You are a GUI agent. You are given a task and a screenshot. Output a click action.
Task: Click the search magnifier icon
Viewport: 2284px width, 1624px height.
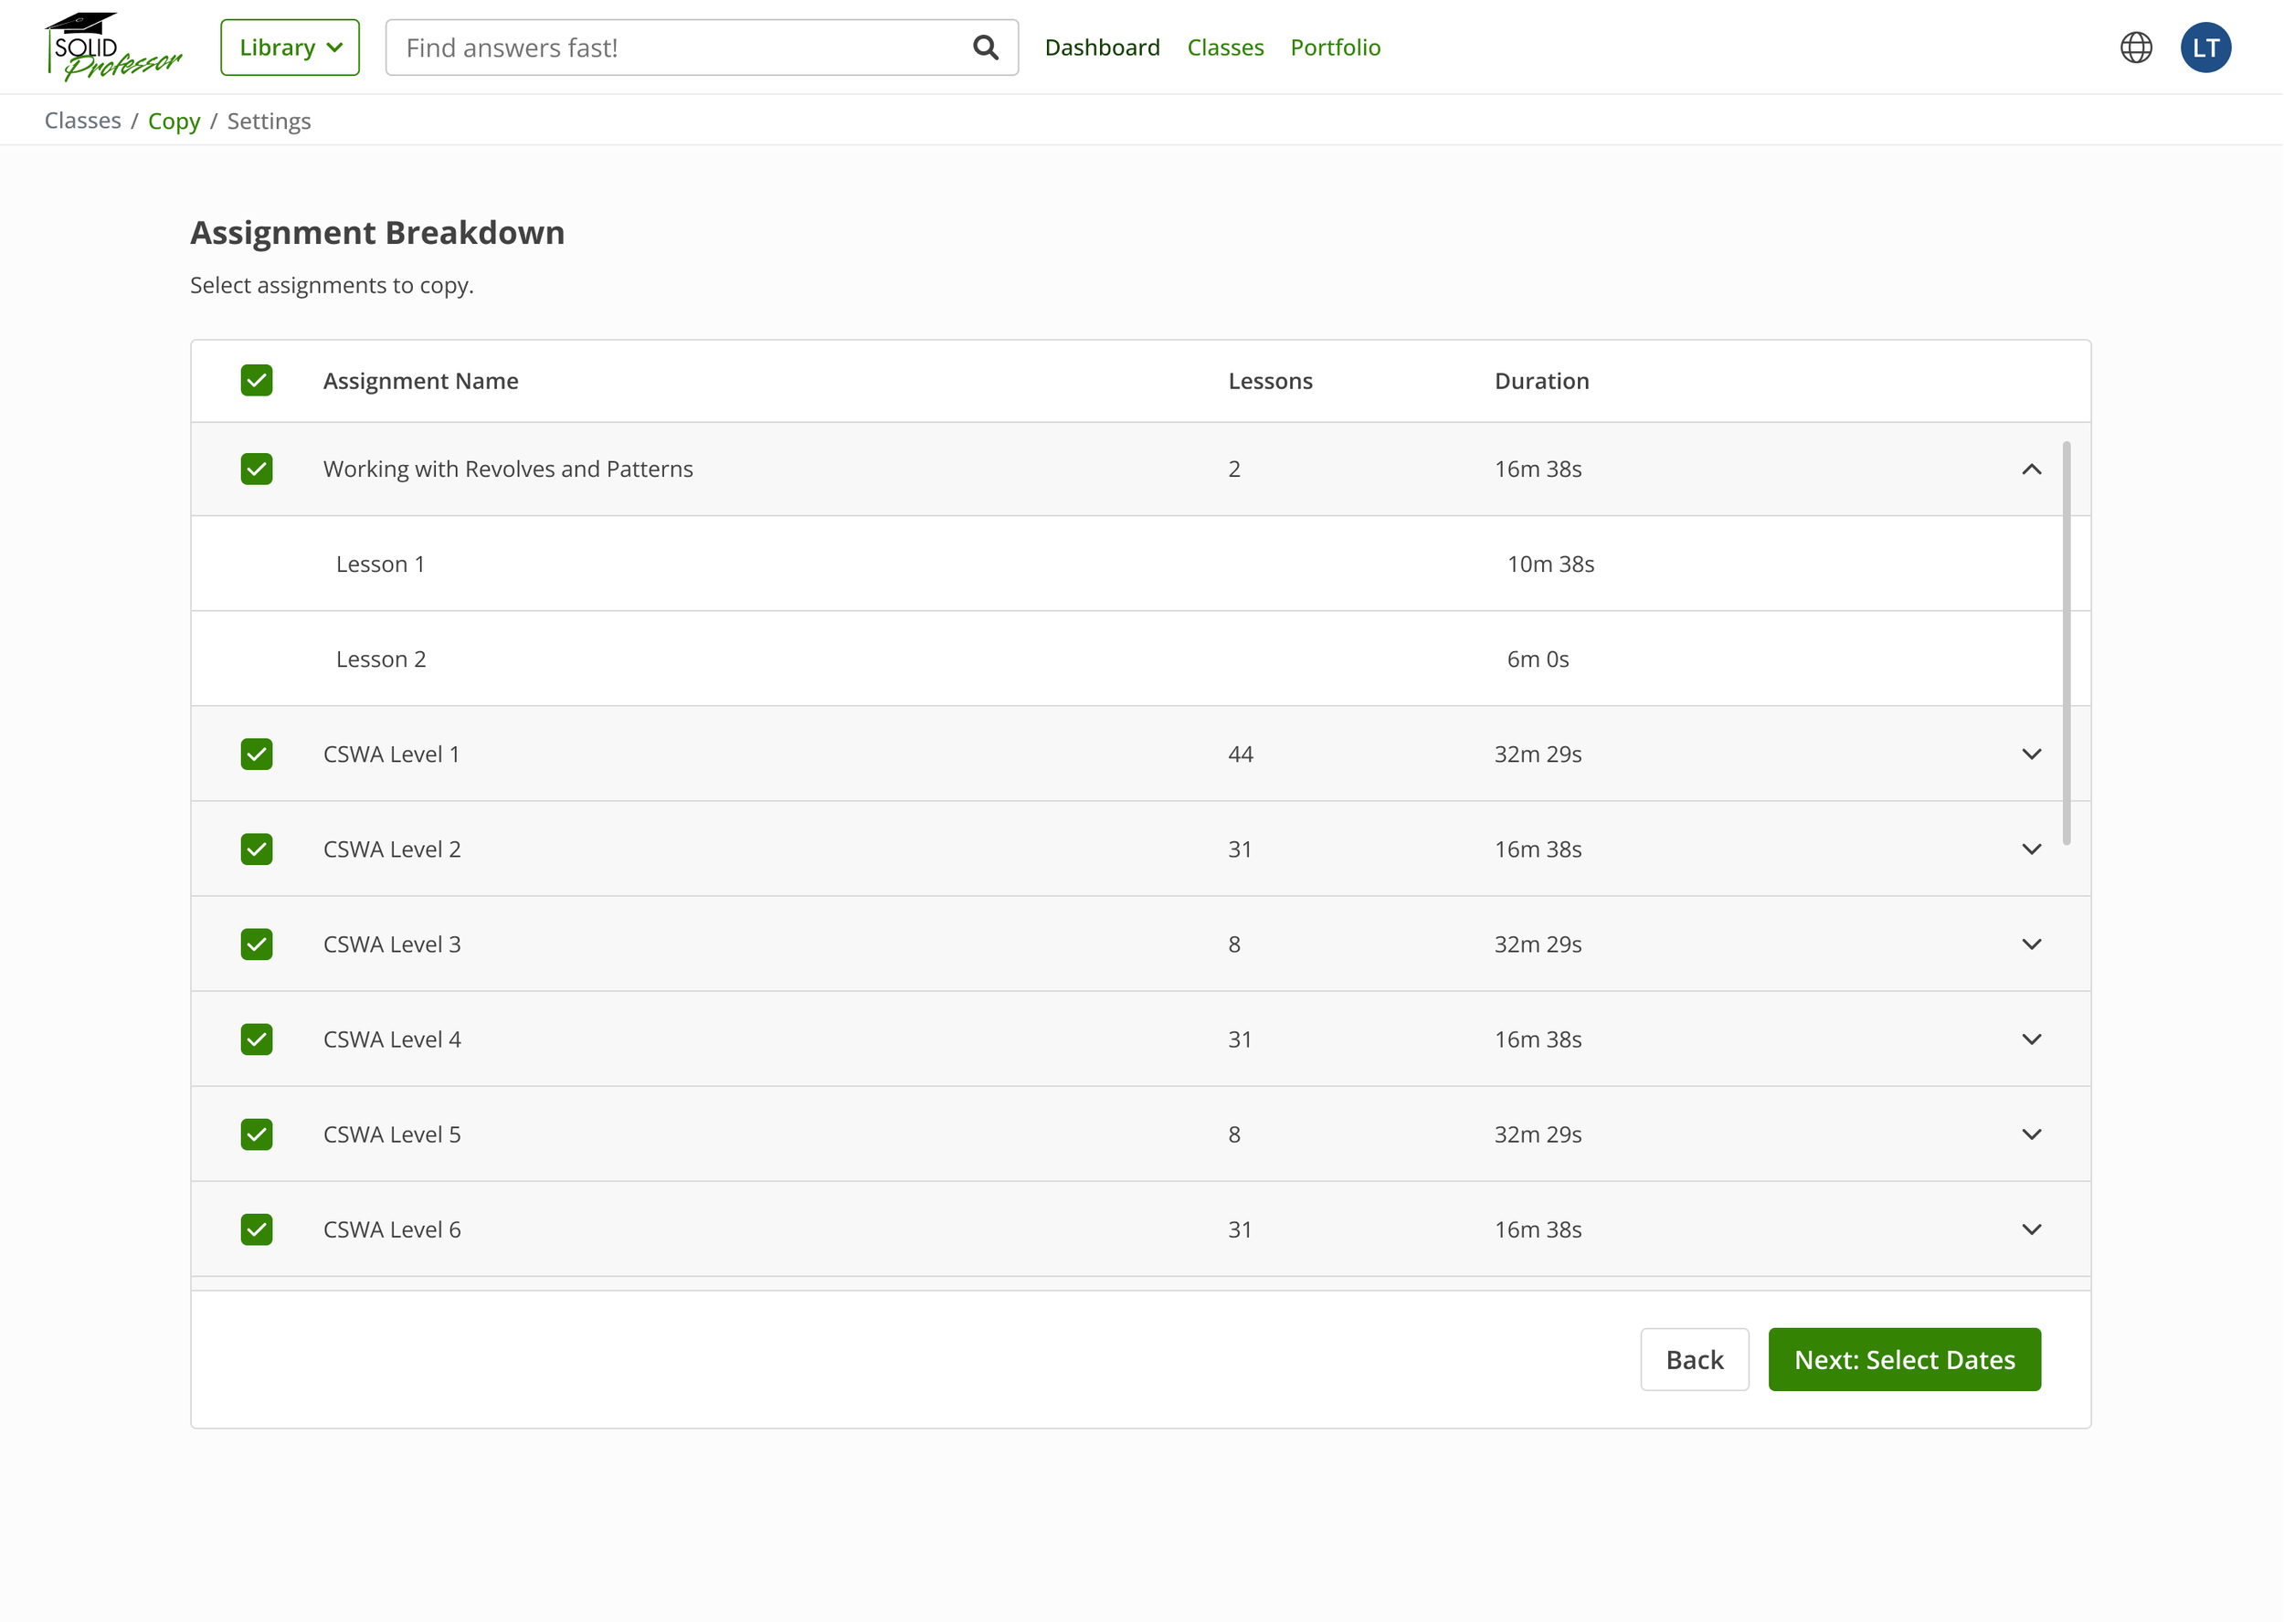(x=985, y=47)
